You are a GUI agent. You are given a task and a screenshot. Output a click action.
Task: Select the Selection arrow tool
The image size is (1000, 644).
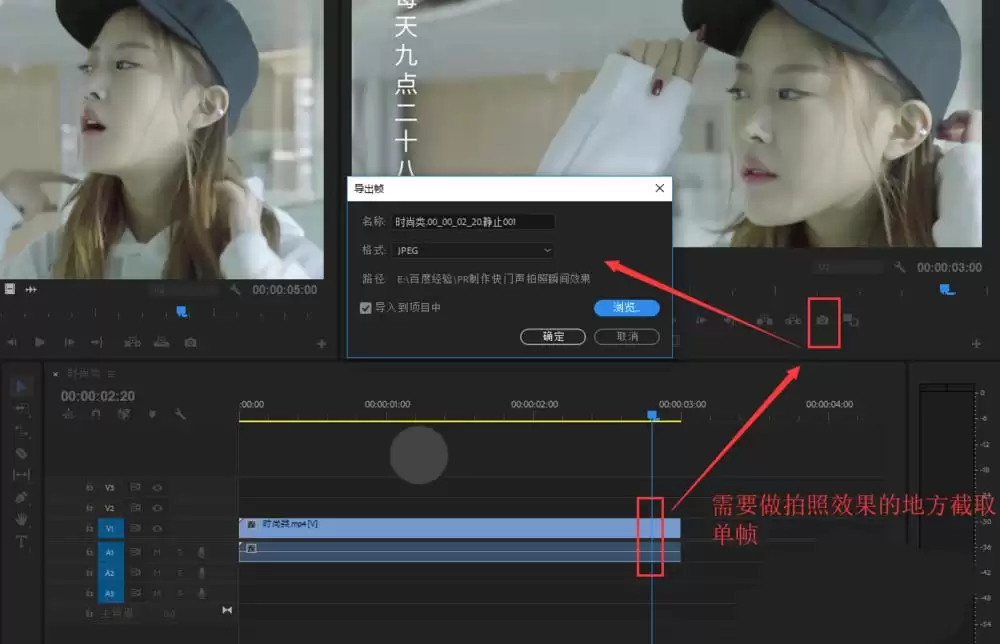coord(21,386)
